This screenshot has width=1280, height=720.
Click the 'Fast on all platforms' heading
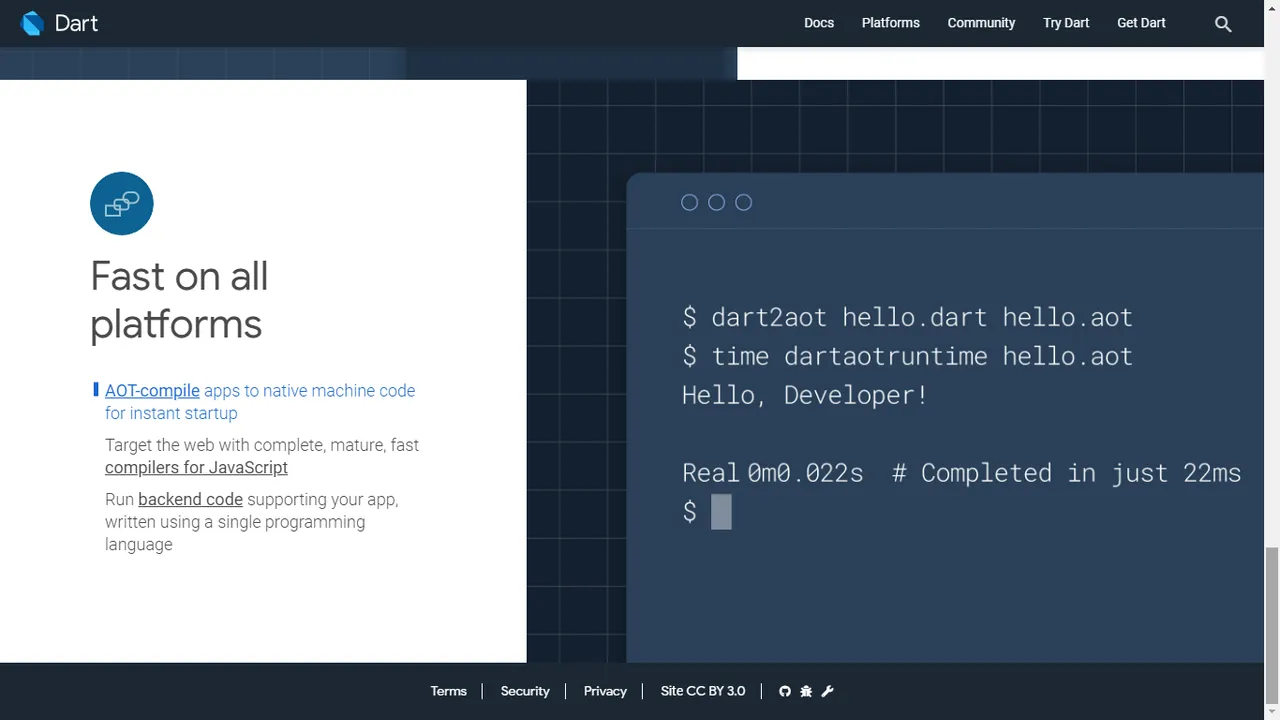(x=179, y=300)
